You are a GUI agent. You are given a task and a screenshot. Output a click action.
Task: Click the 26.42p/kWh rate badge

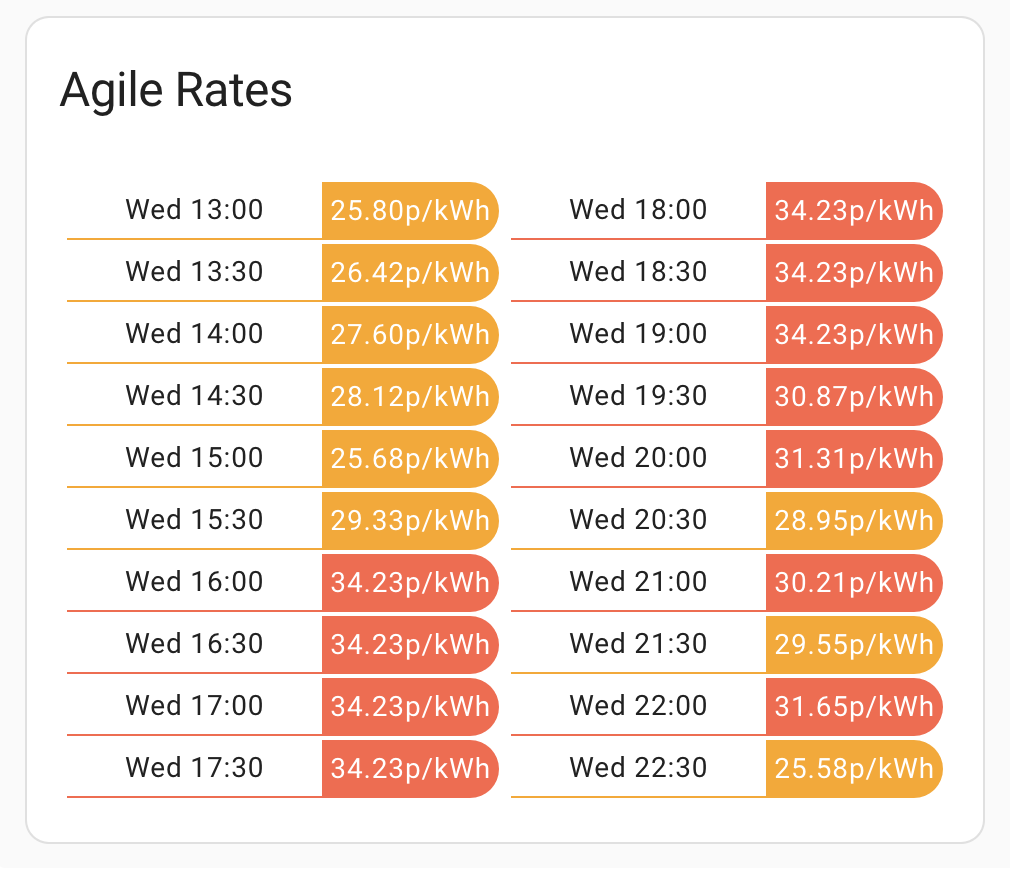[410, 273]
